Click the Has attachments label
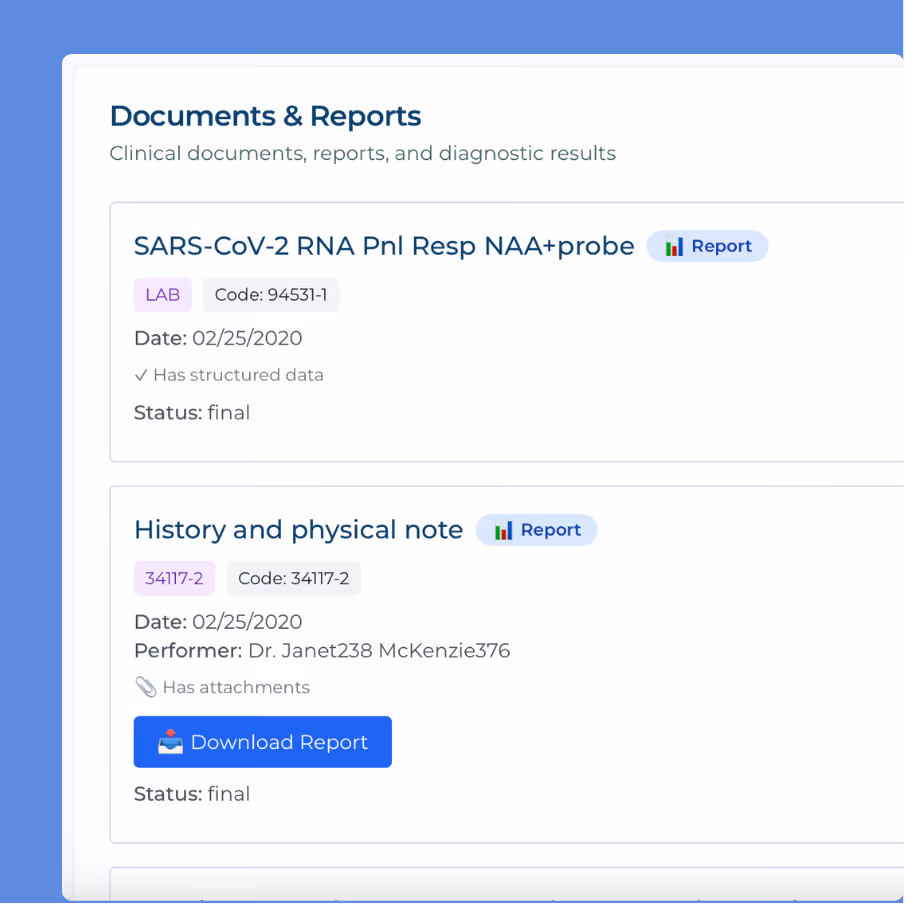Screen dimensions: 905x904 coord(236,687)
